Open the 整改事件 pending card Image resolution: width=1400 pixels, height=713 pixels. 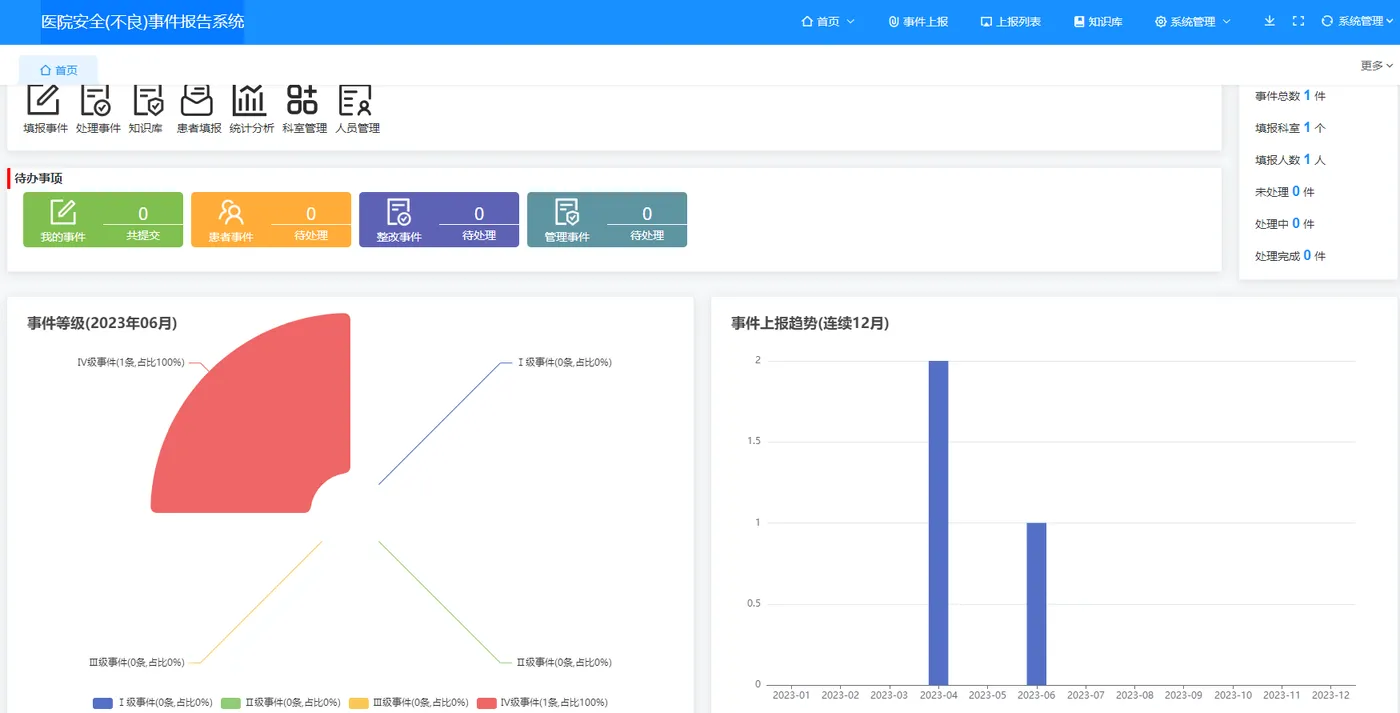[x=439, y=219]
